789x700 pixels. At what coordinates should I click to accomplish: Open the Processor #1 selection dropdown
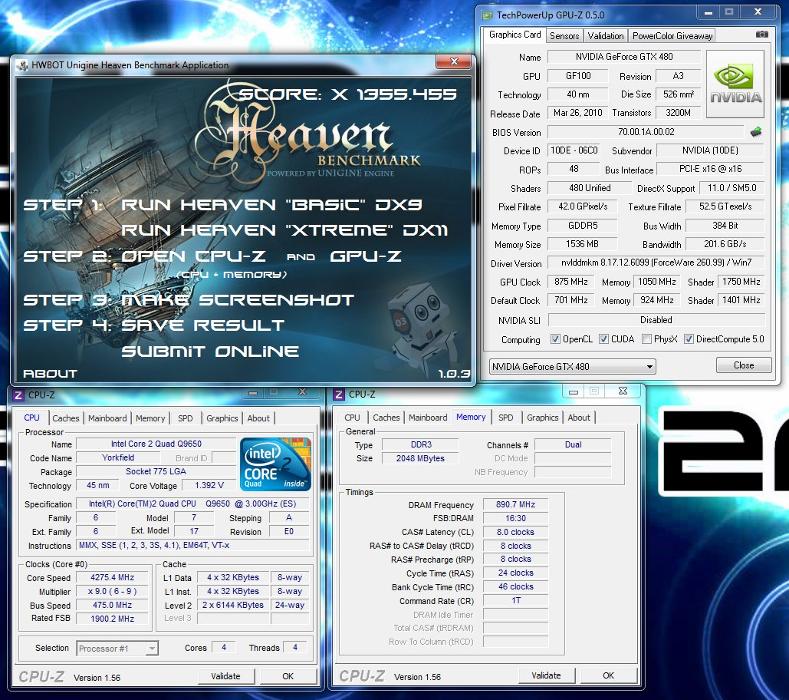(x=117, y=649)
